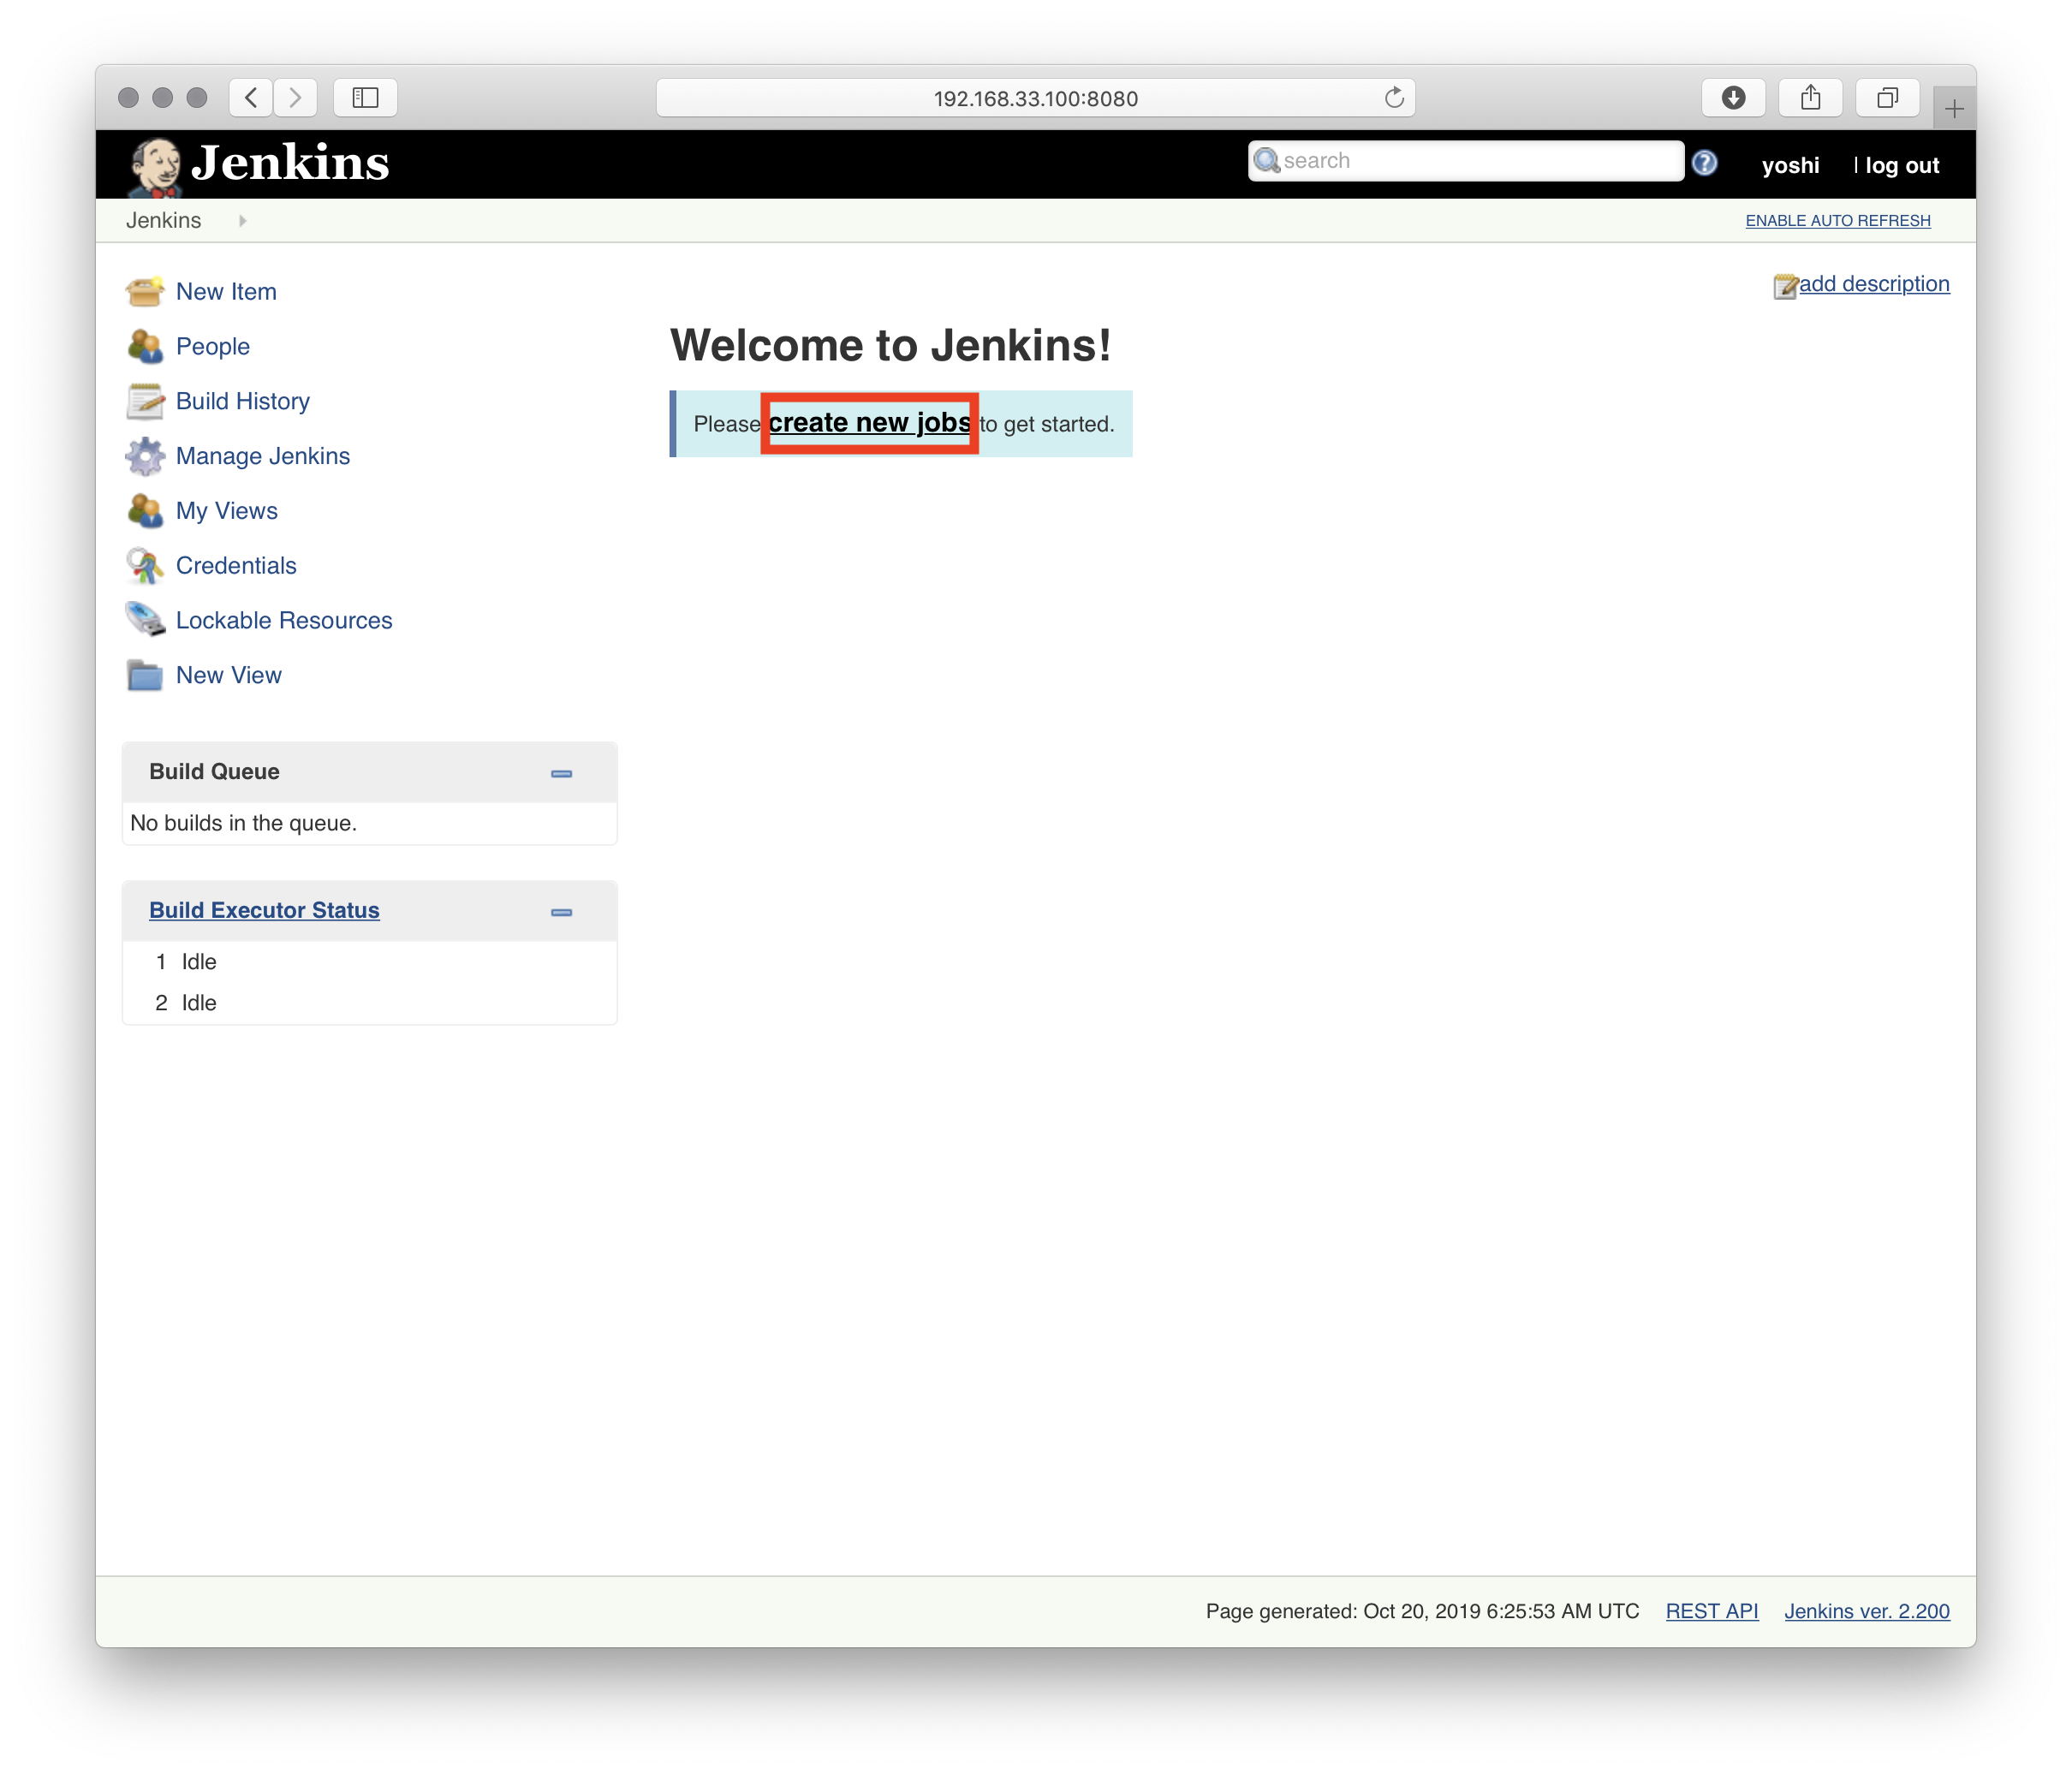2072x1774 pixels.
Task: Click the search help question mark icon
Action: (x=1705, y=163)
